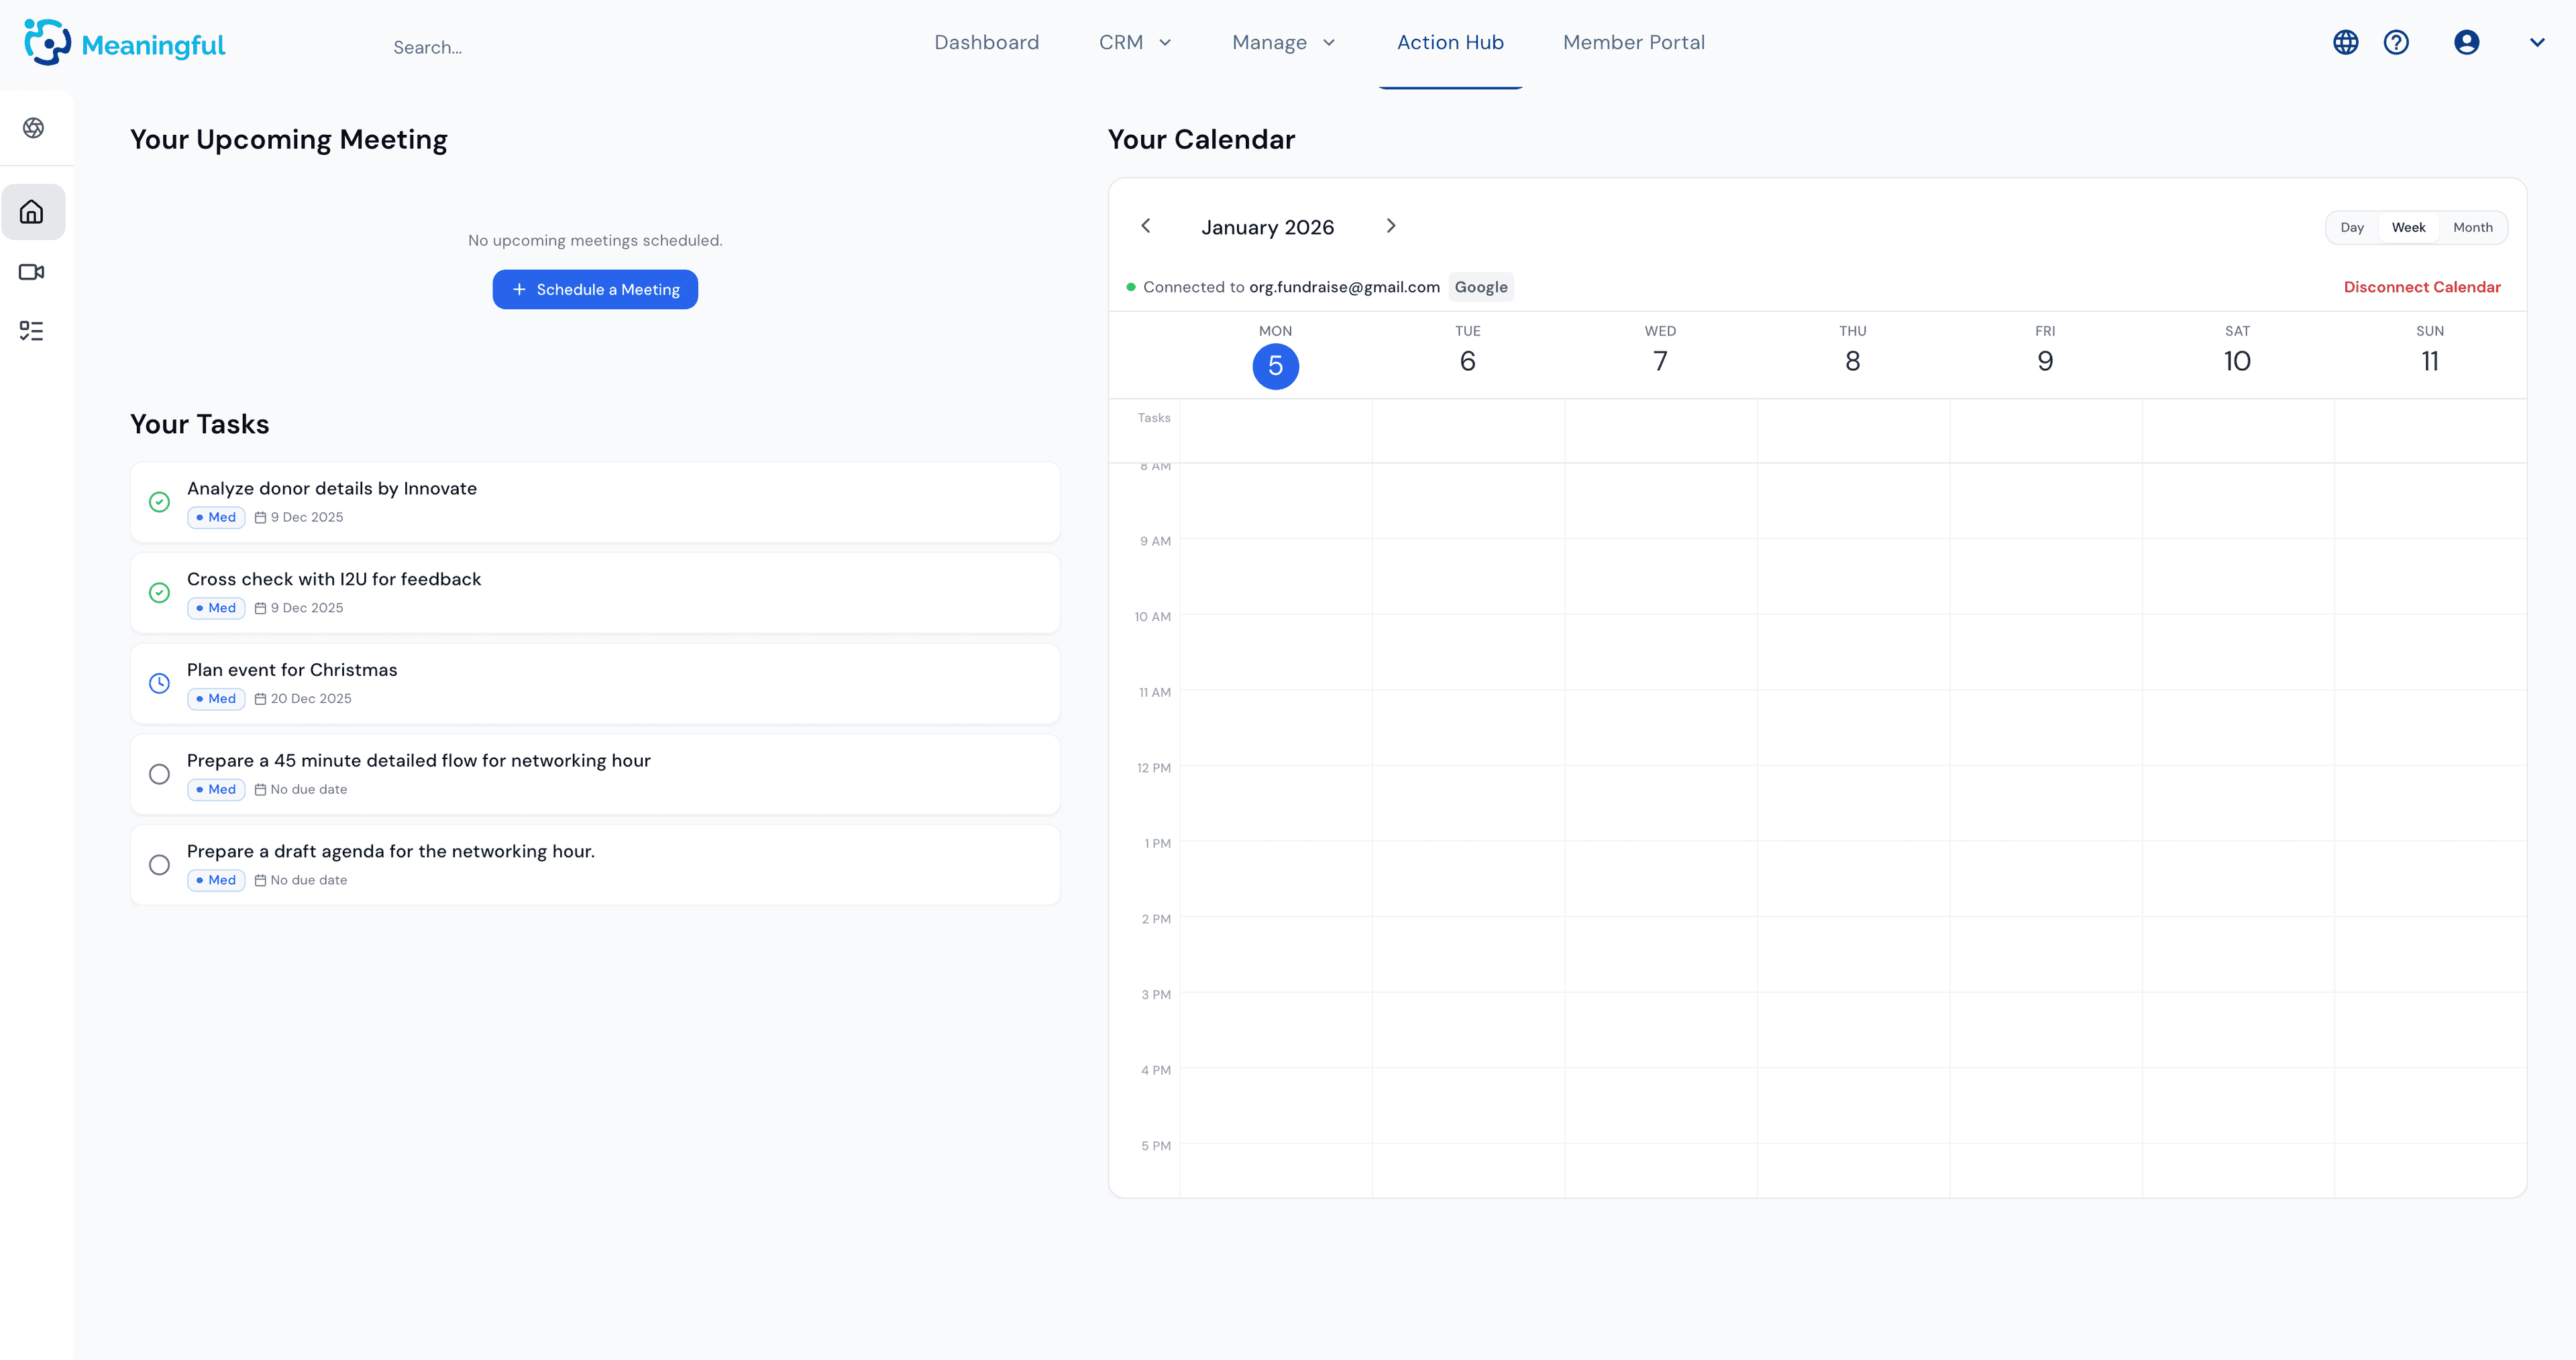This screenshot has width=2576, height=1360.
Task: Switch to the Member Portal tab
Action: tap(1634, 42)
